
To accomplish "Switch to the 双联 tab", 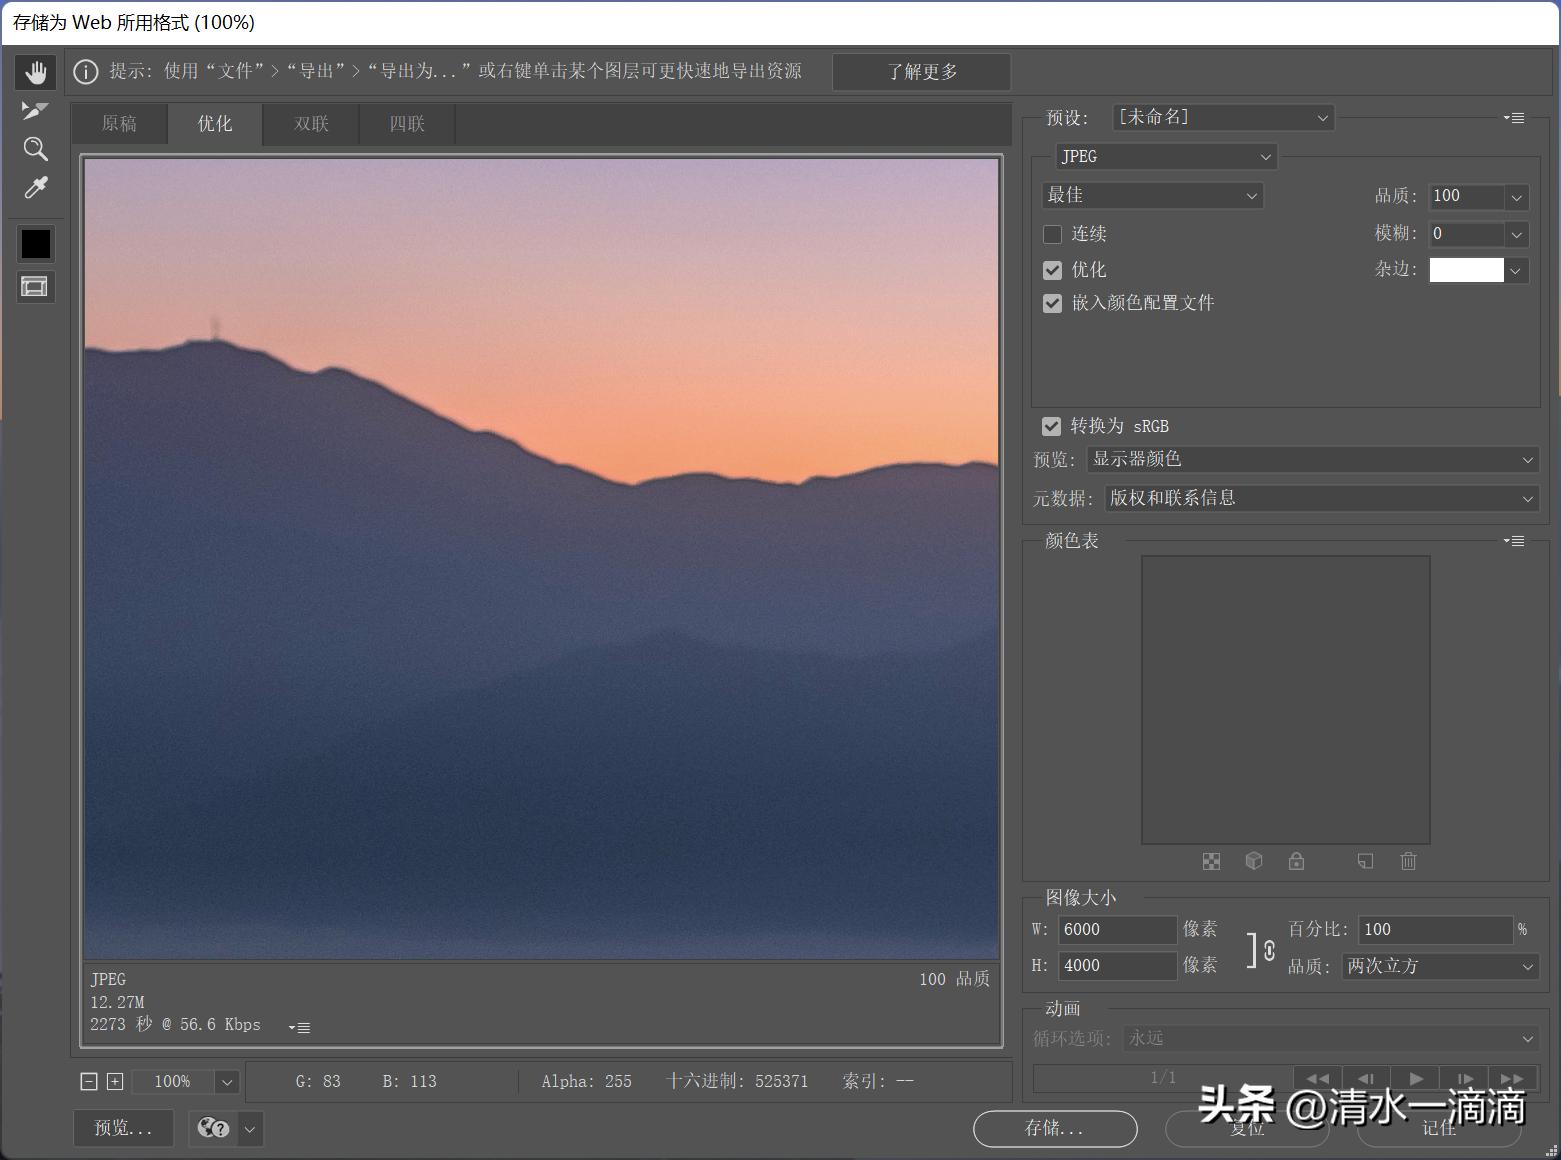I will pos(311,124).
